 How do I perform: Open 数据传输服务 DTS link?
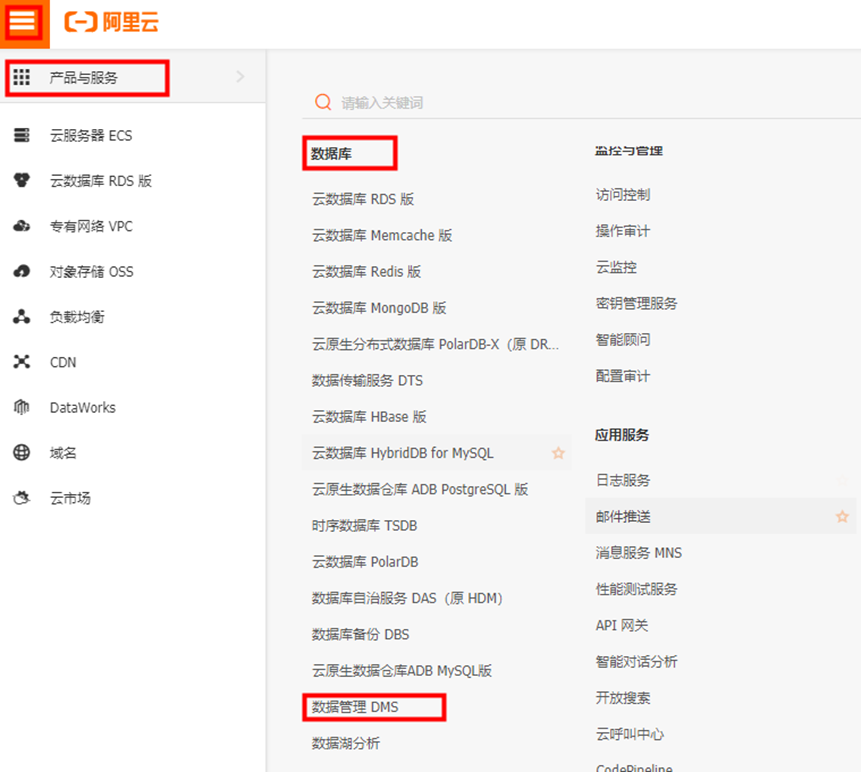pyautogui.click(x=367, y=381)
